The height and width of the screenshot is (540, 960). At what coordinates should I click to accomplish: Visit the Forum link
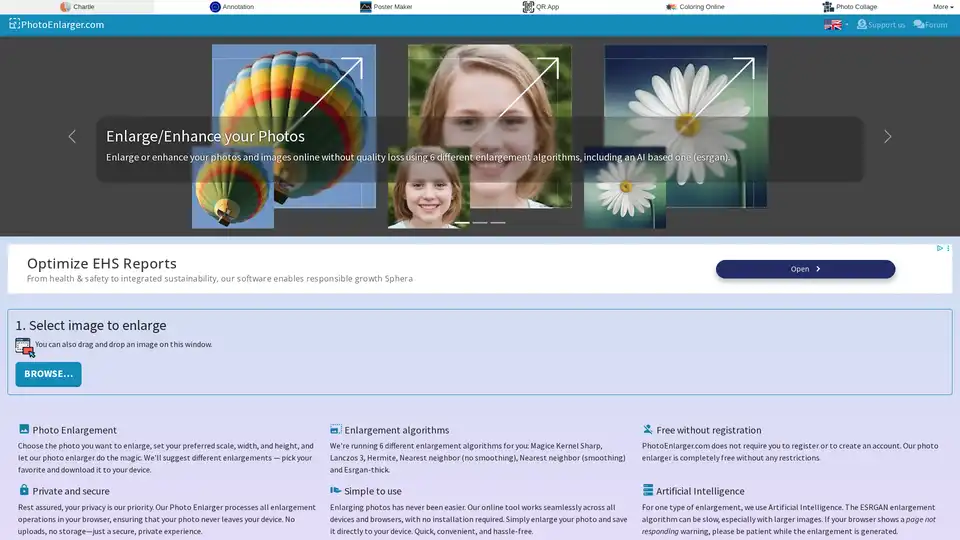[x=930, y=24]
